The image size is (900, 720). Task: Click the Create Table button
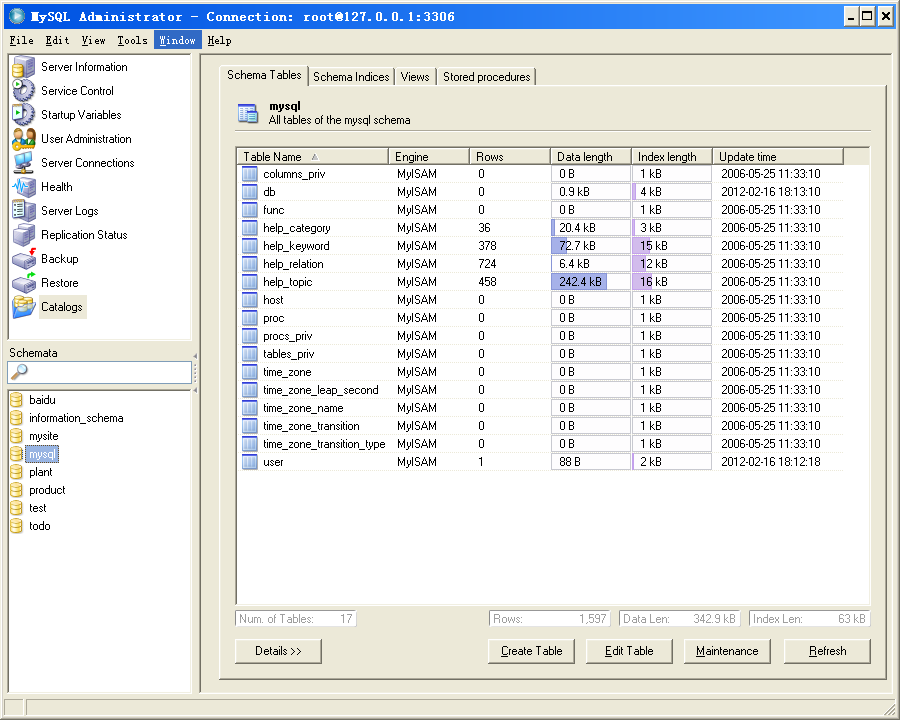click(x=532, y=651)
